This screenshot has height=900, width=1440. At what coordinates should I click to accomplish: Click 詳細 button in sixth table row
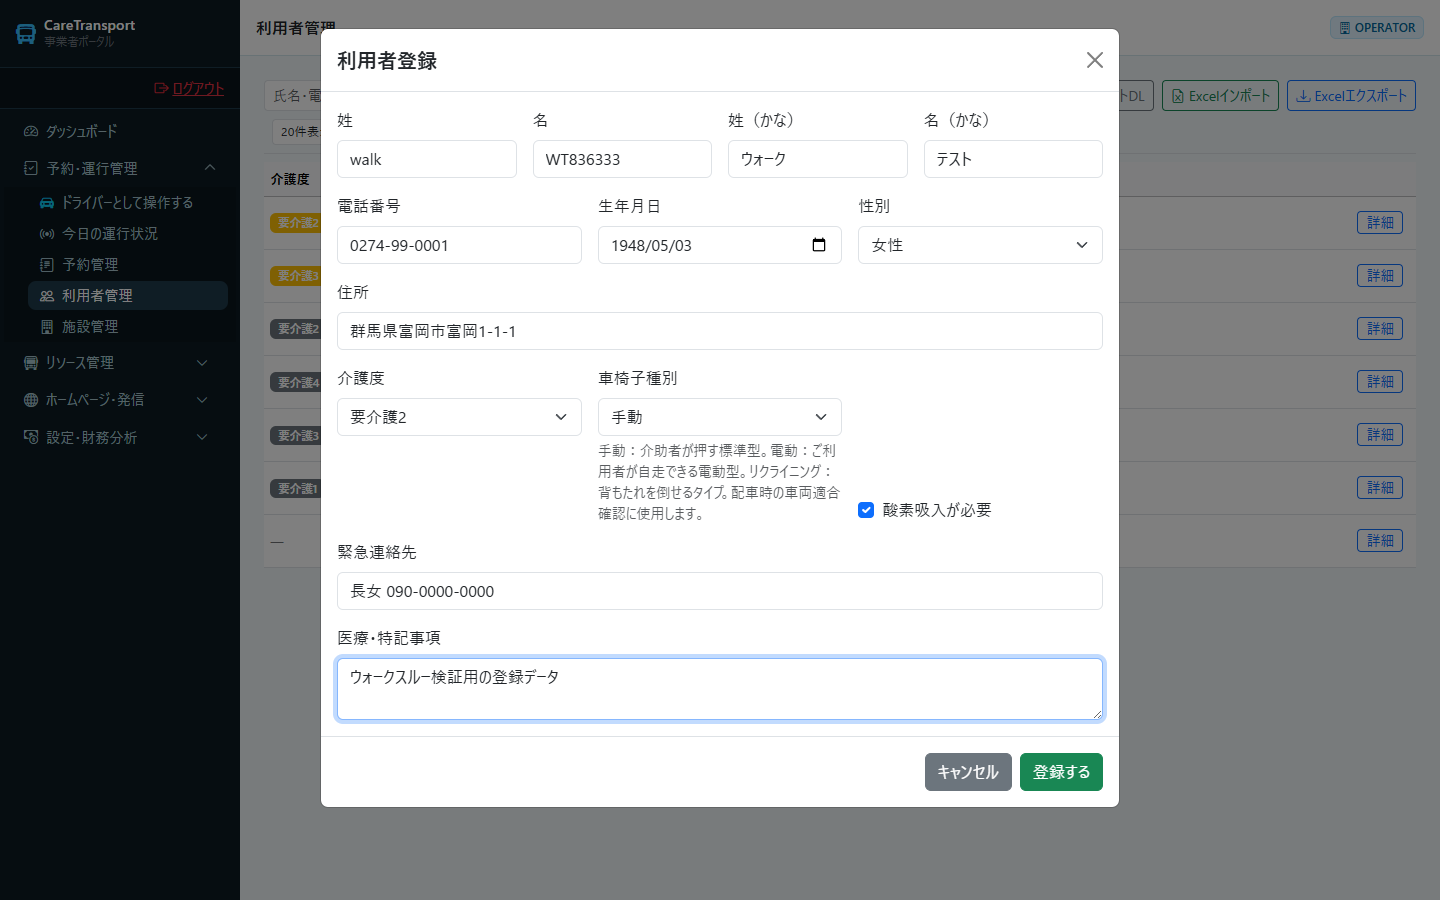[x=1380, y=488]
